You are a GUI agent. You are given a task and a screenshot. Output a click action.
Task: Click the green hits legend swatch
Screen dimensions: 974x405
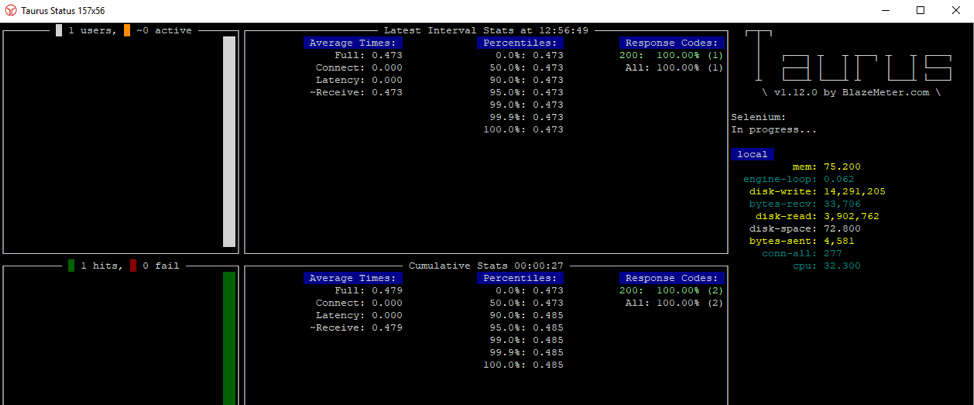(71, 266)
